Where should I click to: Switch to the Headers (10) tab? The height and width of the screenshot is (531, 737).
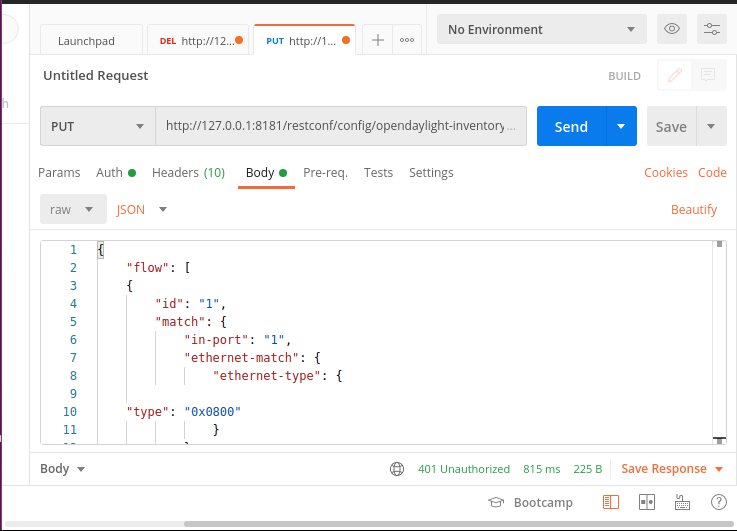[x=188, y=173]
